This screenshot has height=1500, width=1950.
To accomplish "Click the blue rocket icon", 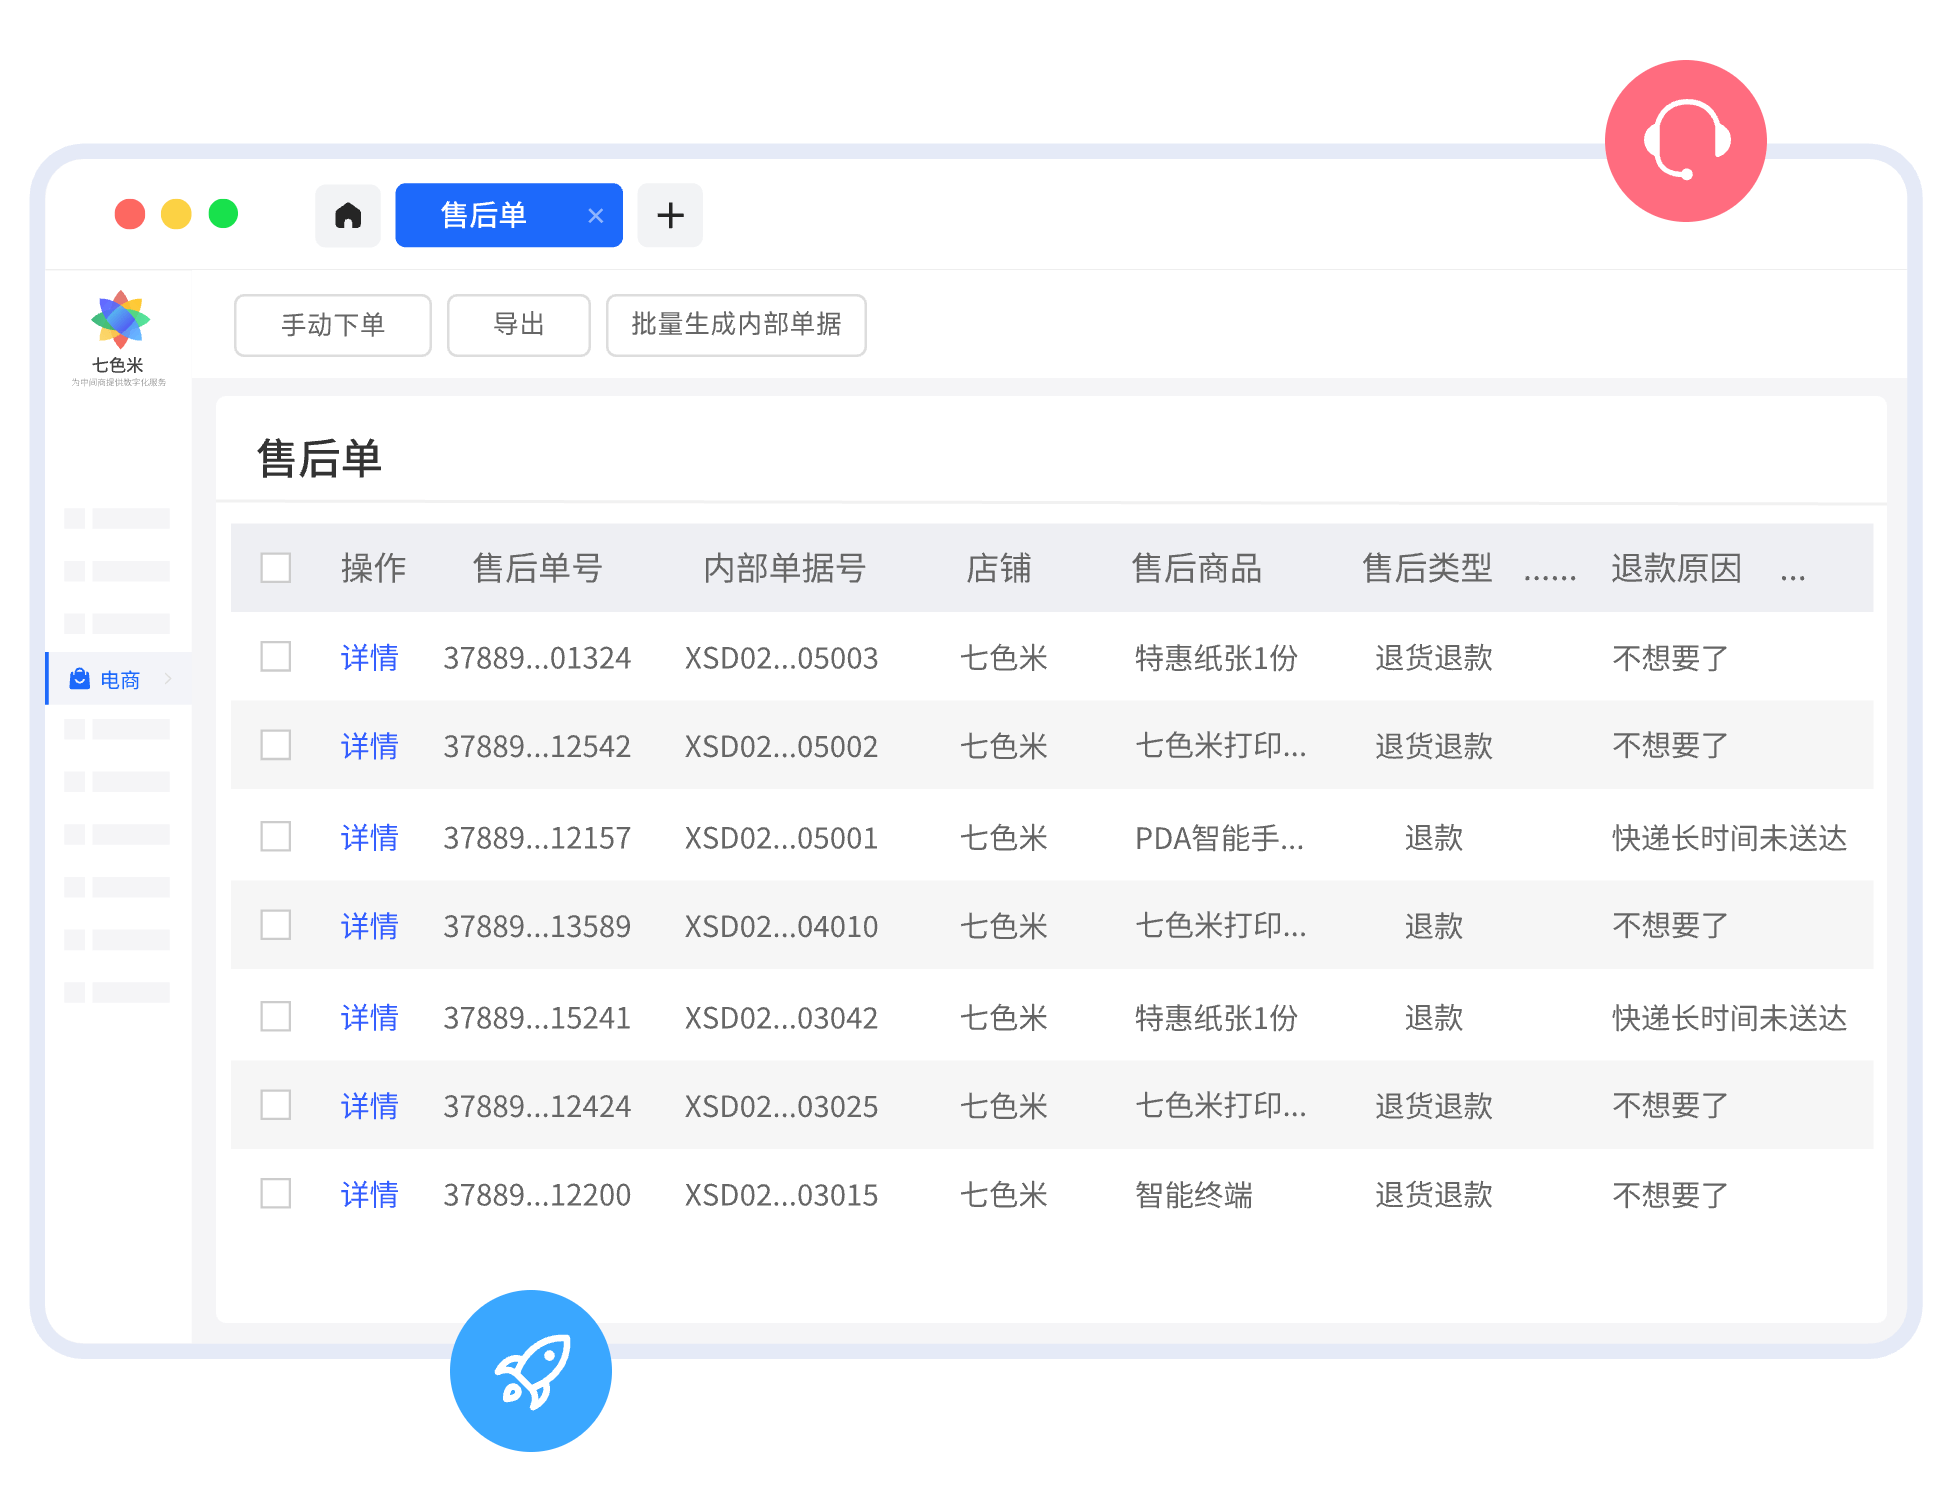I will (x=531, y=1370).
